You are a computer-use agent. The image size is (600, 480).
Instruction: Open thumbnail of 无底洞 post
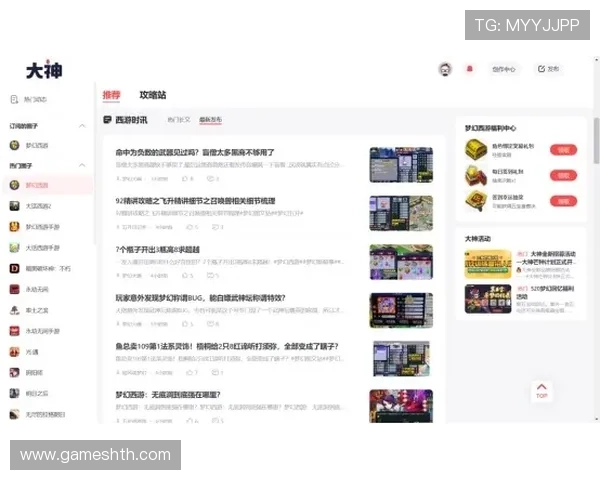click(x=401, y=406)
